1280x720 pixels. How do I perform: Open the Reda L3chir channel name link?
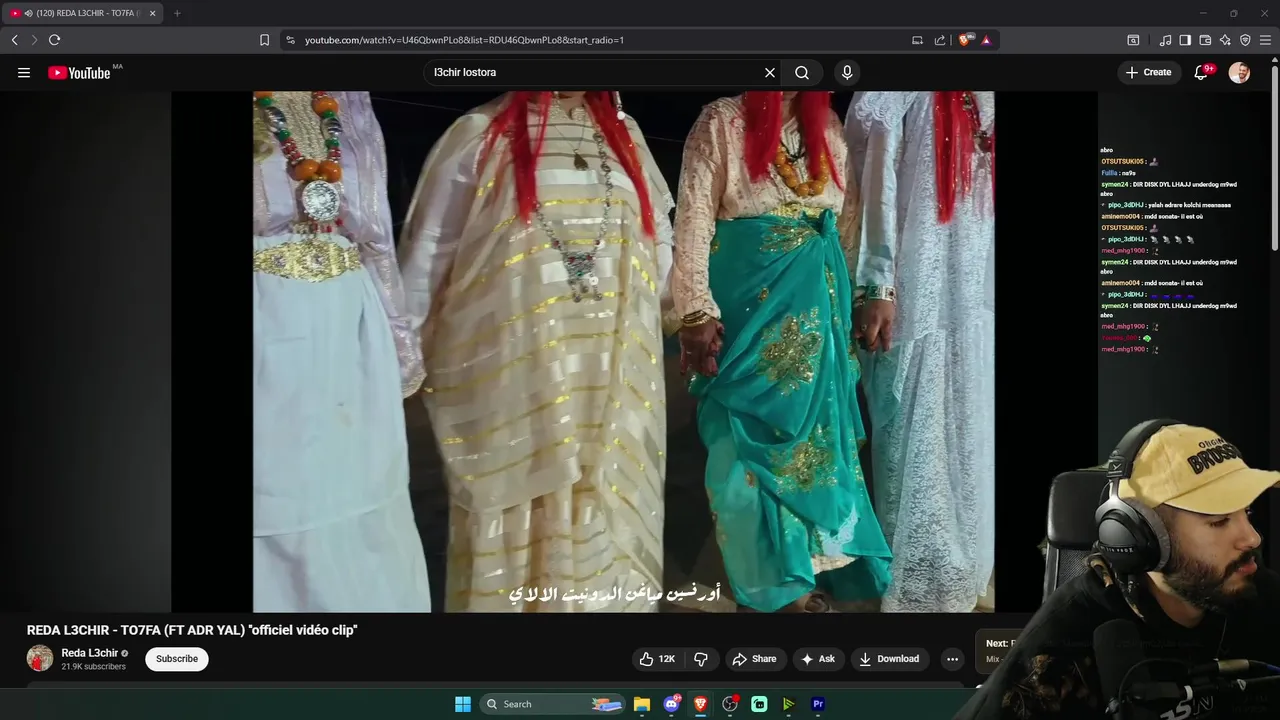[x=90, y=653]
